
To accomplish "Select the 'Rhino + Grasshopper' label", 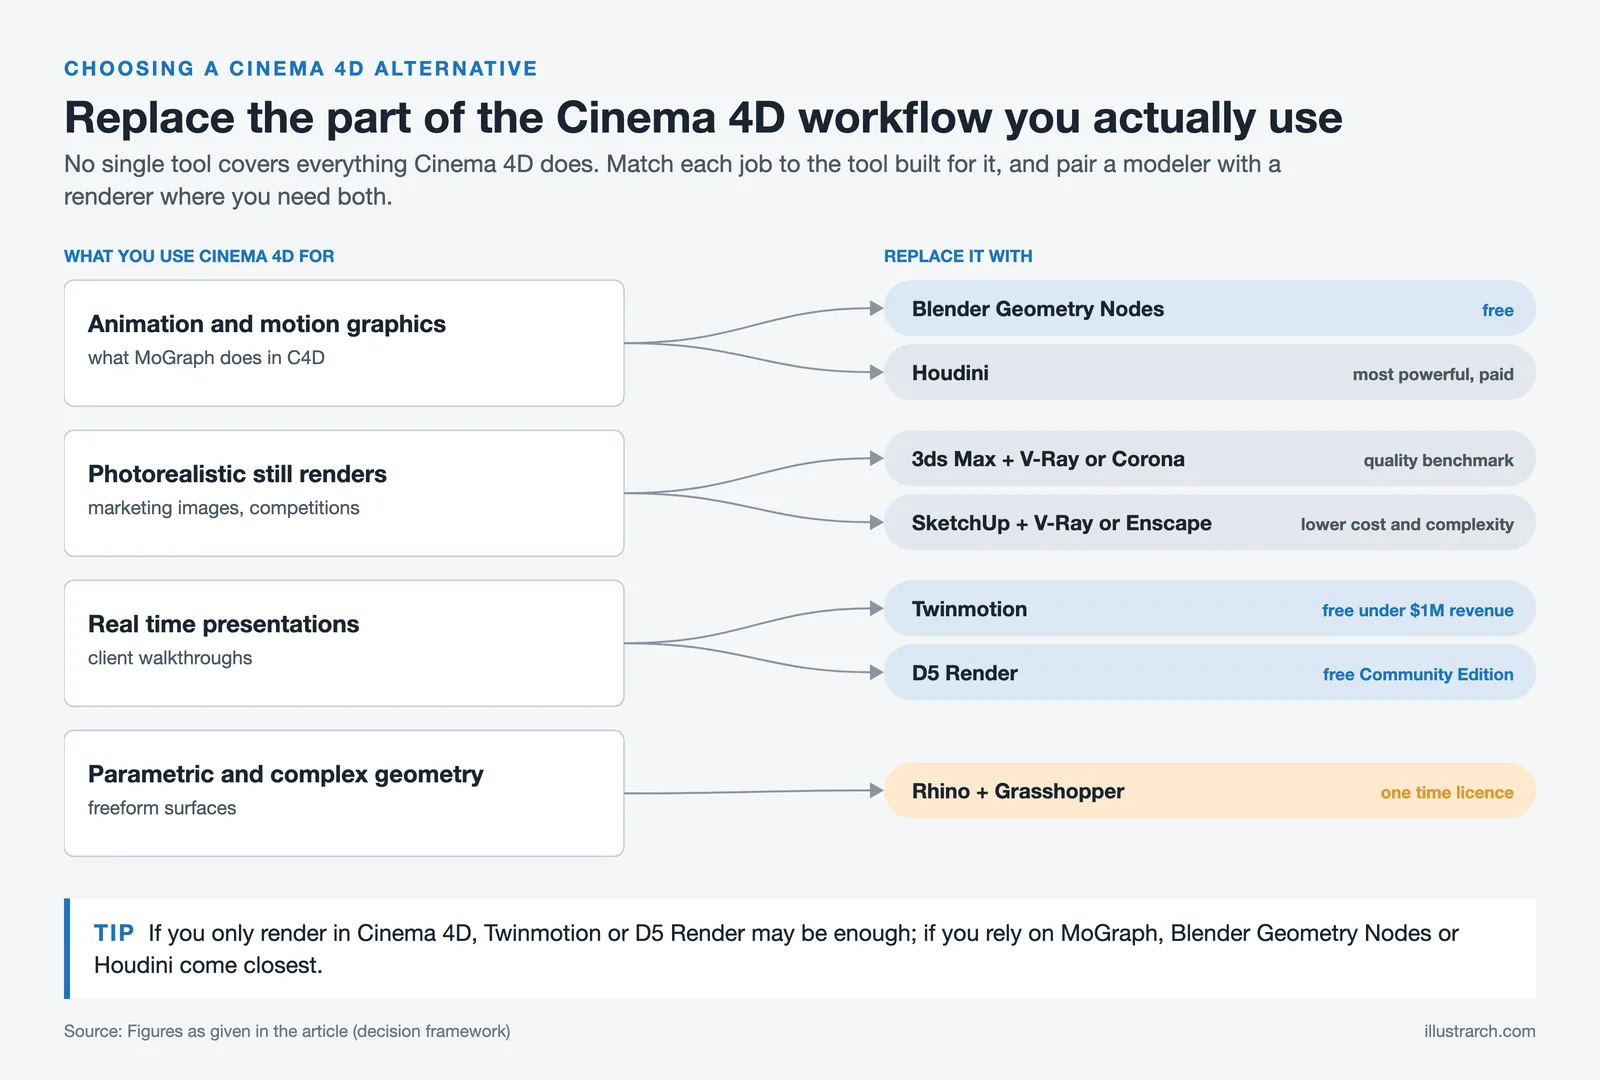I will pyautogui.click(x=1018, y=791).
